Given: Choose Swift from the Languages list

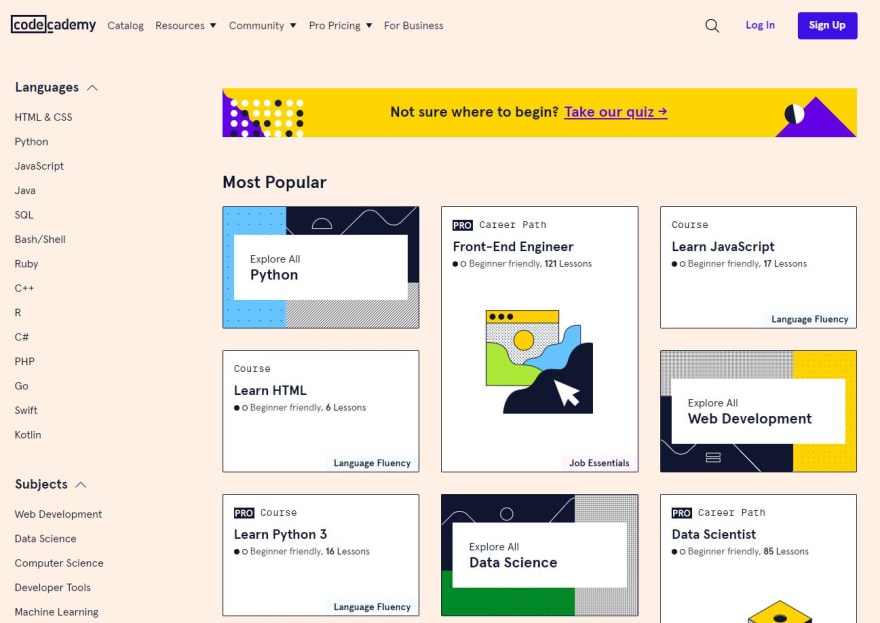Looking at the screenshot, I should pyautogui.click(x=26, y=410).
